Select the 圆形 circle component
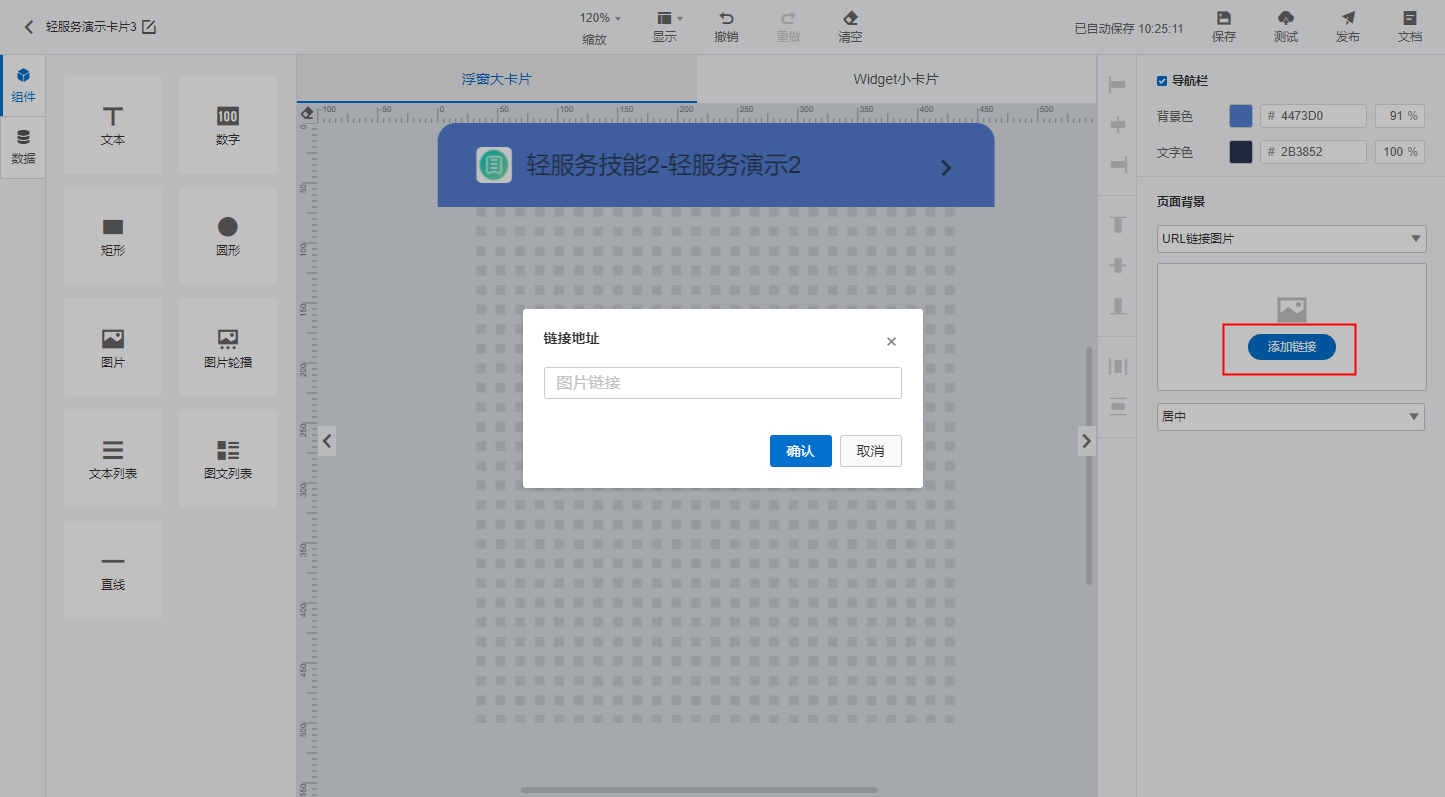 [228, 236]
